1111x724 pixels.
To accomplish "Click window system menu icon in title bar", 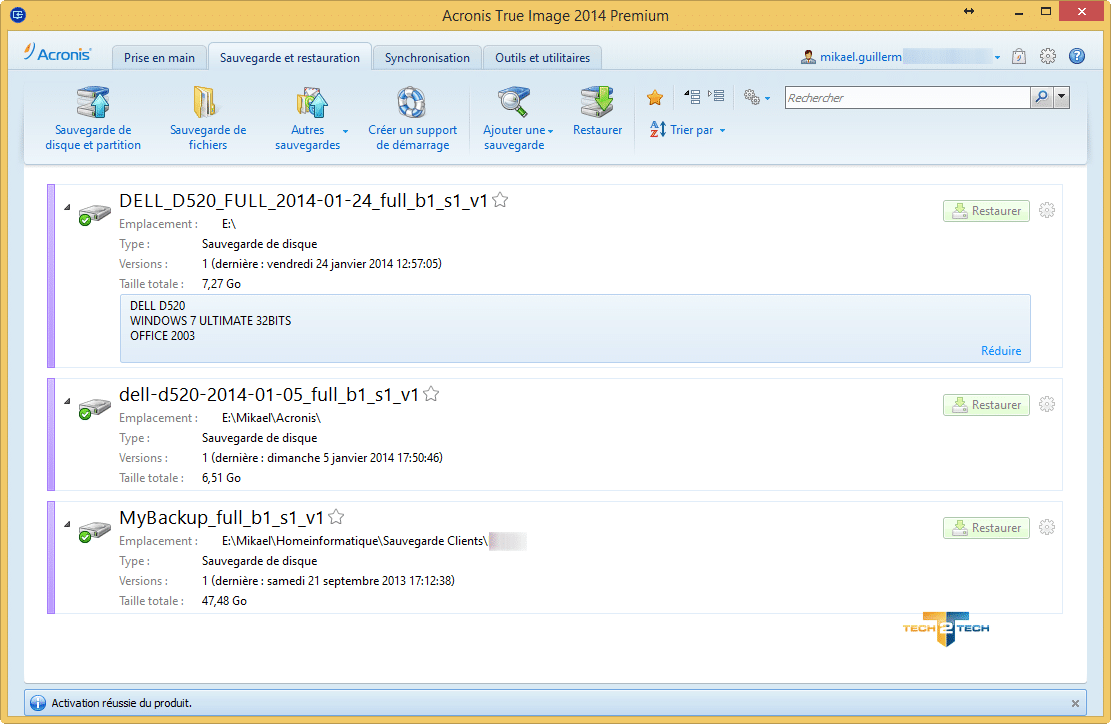I will point(18,14).
